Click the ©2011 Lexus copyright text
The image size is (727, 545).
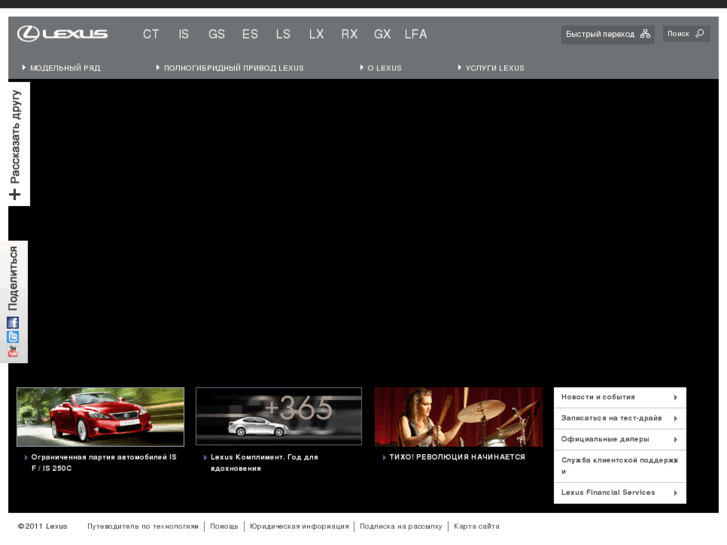43,526
